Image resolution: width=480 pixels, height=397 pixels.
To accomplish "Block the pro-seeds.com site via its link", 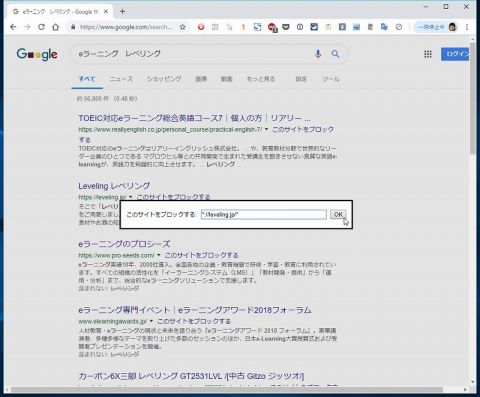I will click(201, 255).
